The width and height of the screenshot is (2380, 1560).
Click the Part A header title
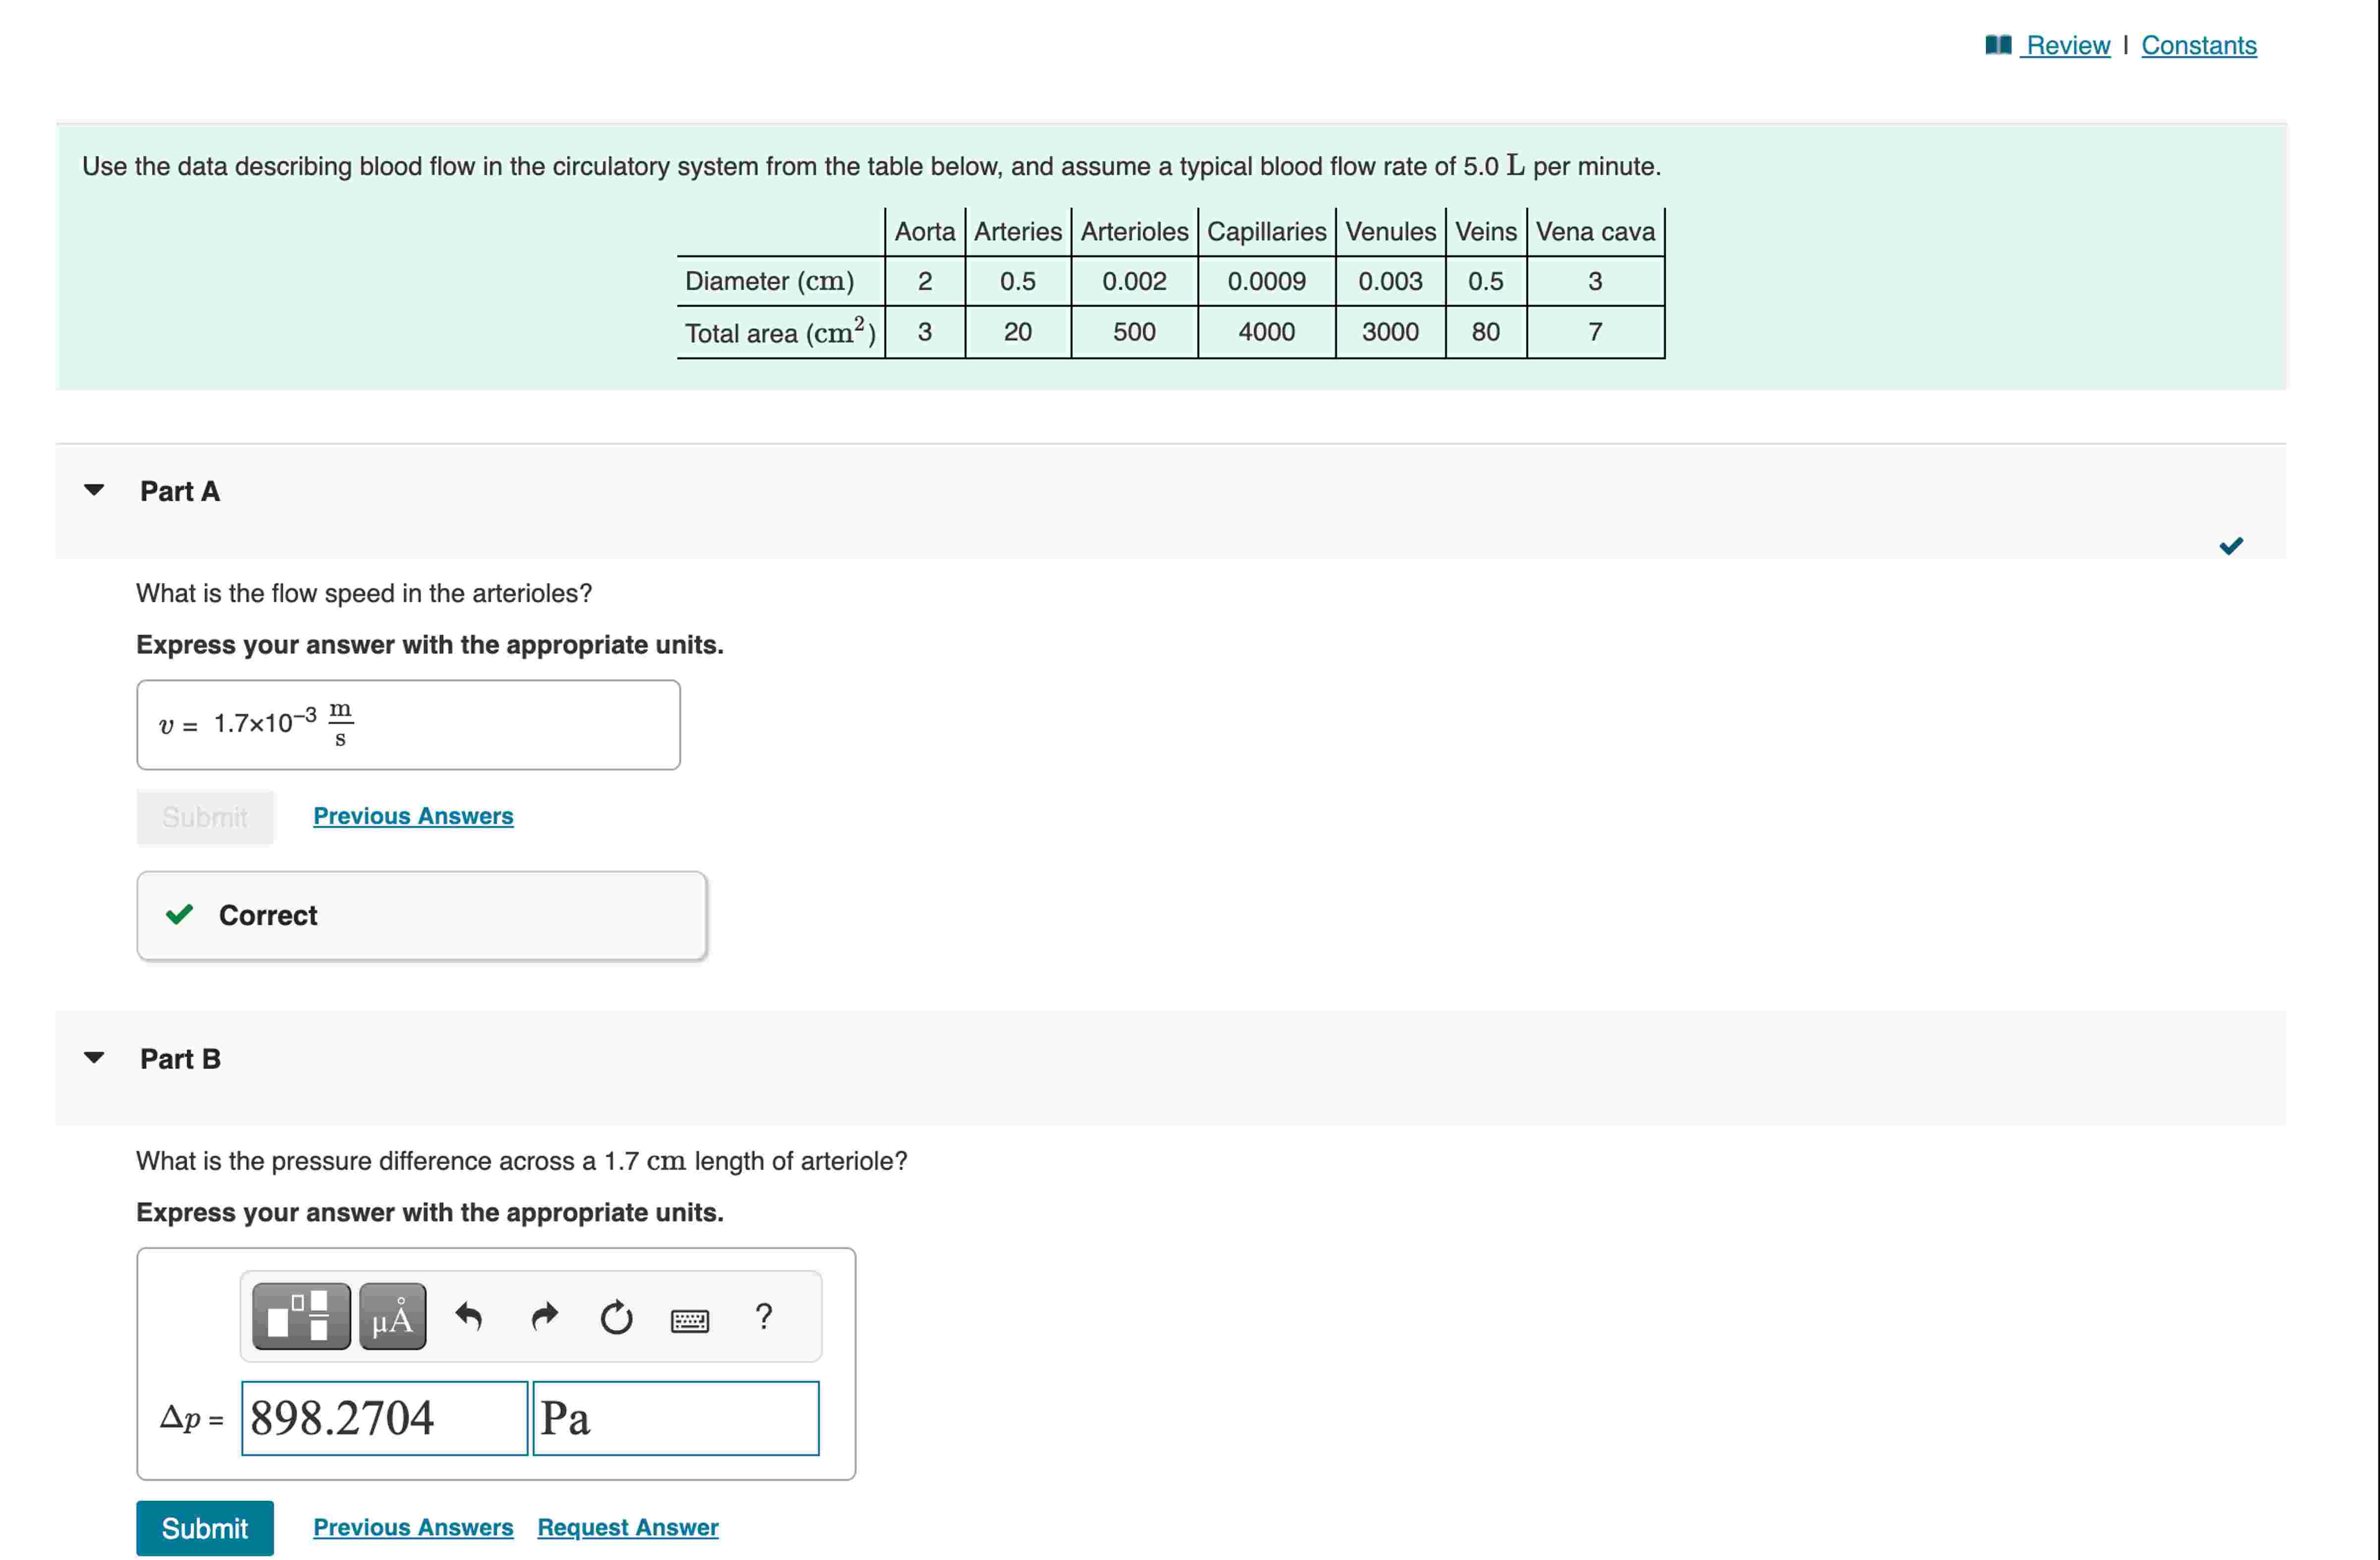point(180,491)
